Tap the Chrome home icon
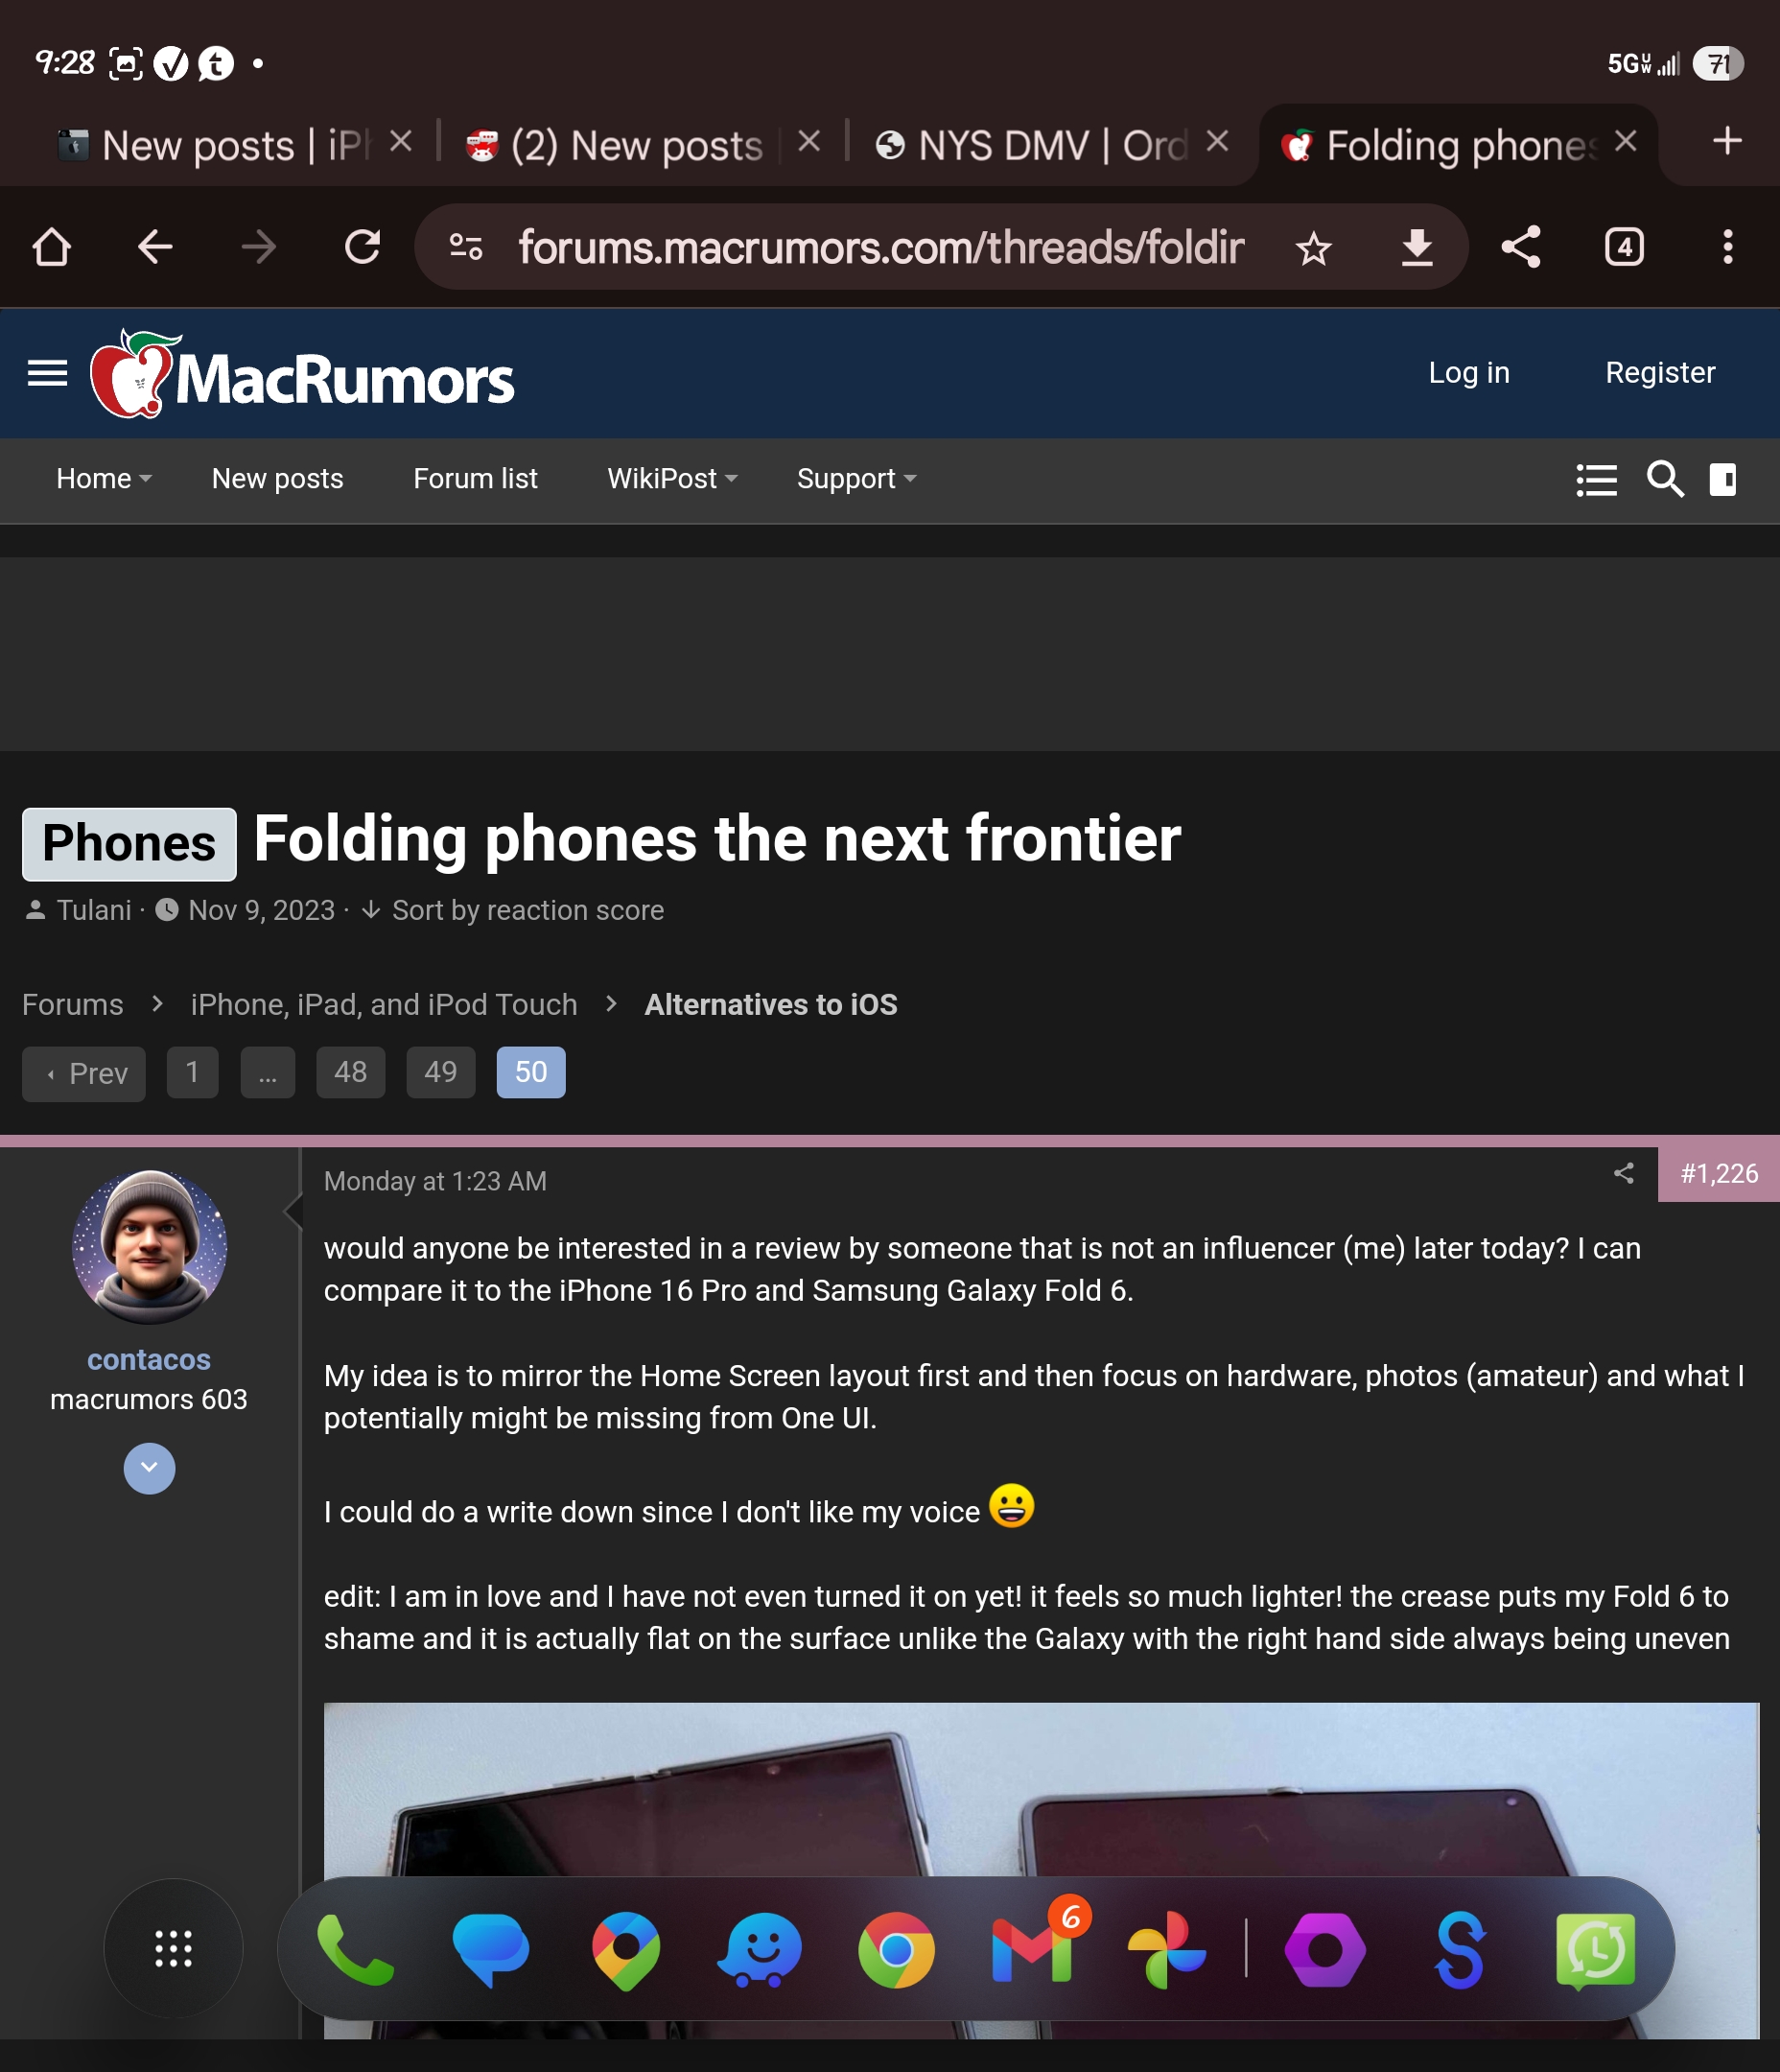The height and width of the screenshot is (2072, 1780). tap(52, 247)
